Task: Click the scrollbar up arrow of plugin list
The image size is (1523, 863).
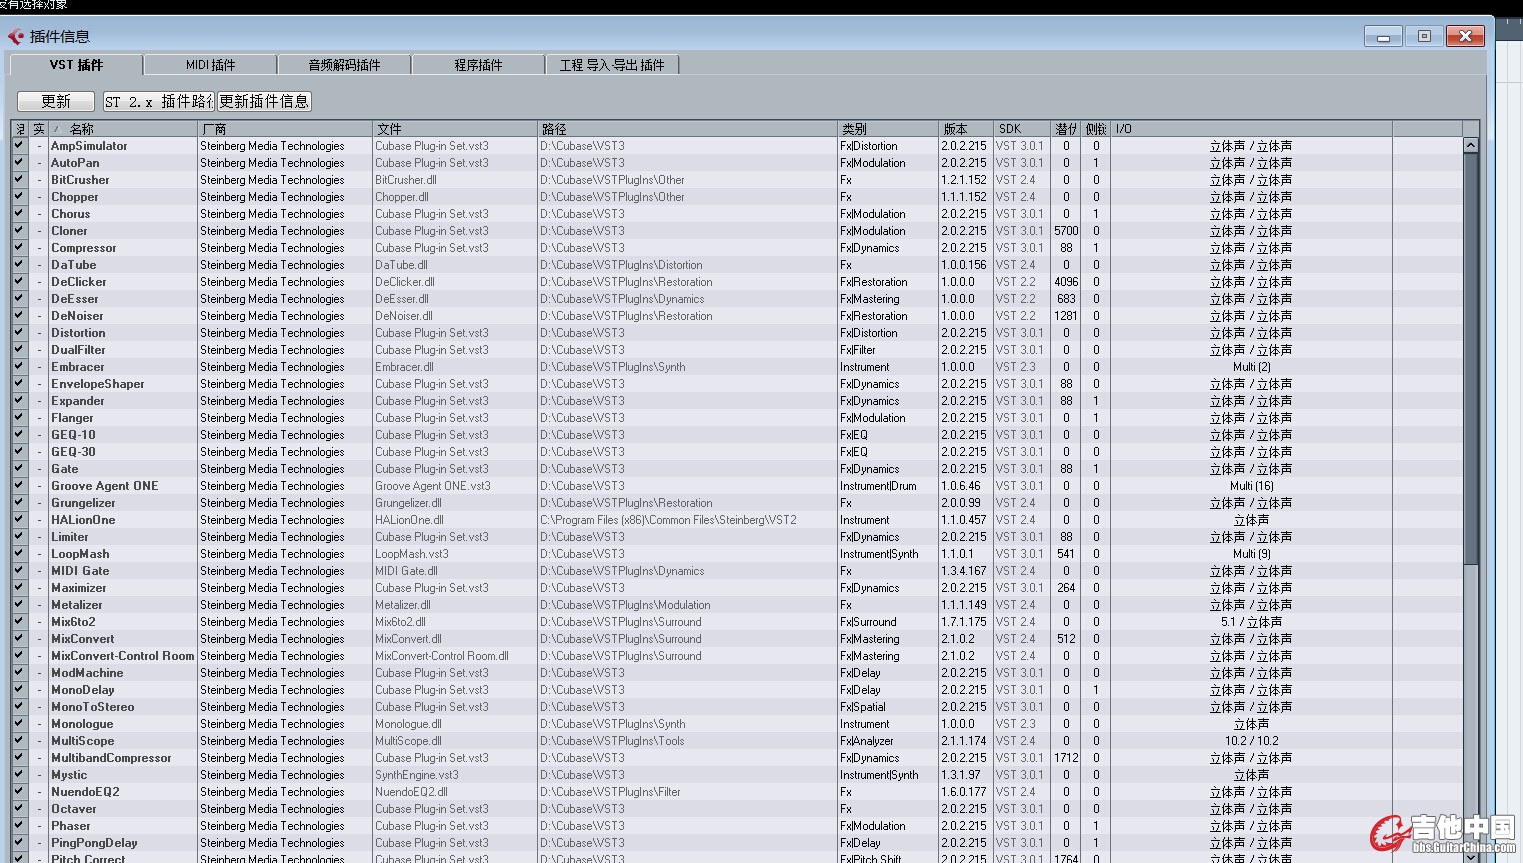Action: [1471, 146]
